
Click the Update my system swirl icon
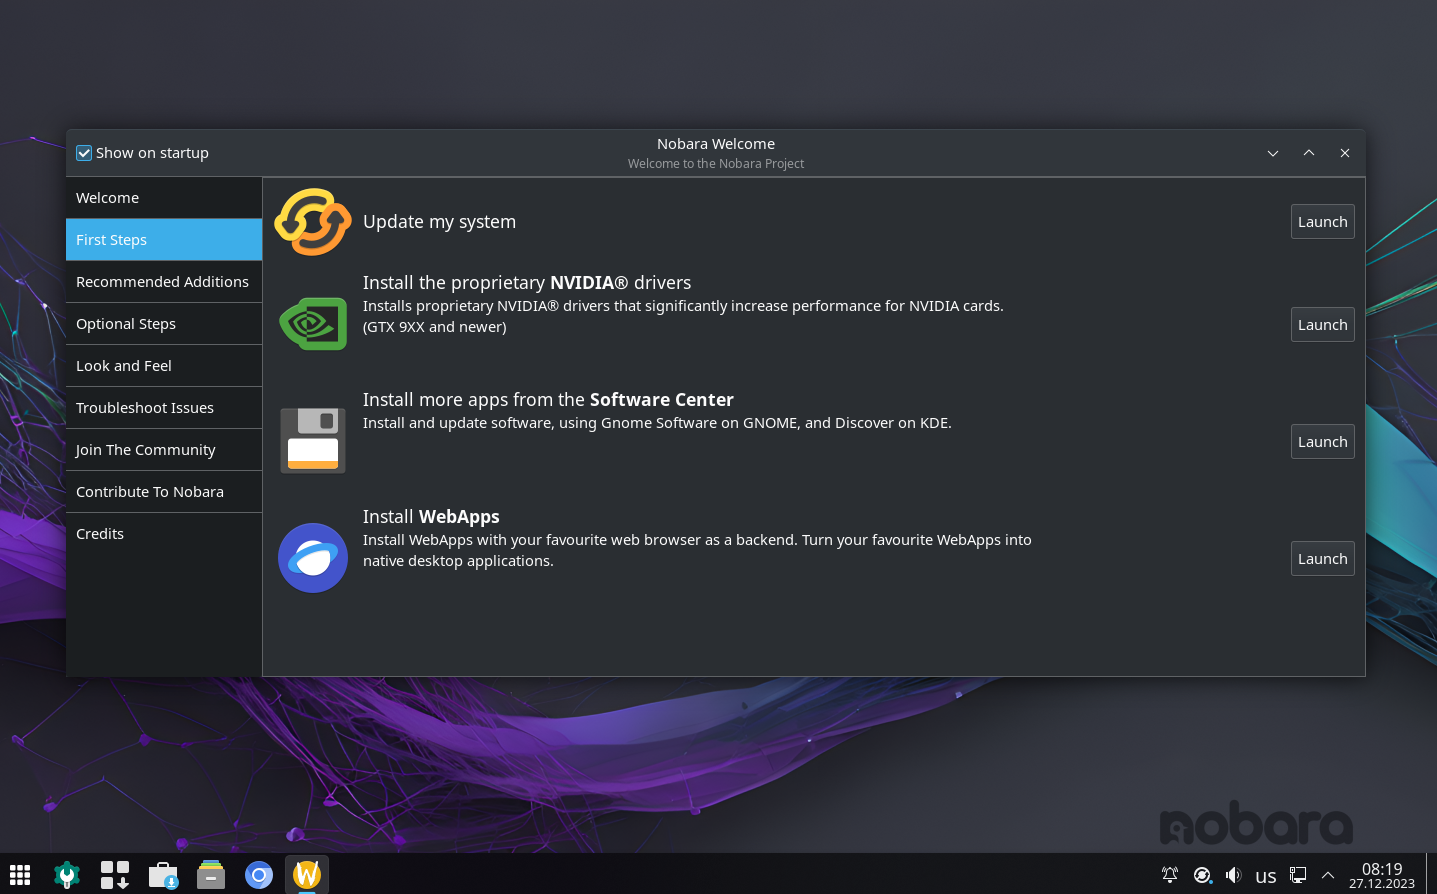point(313,222)
